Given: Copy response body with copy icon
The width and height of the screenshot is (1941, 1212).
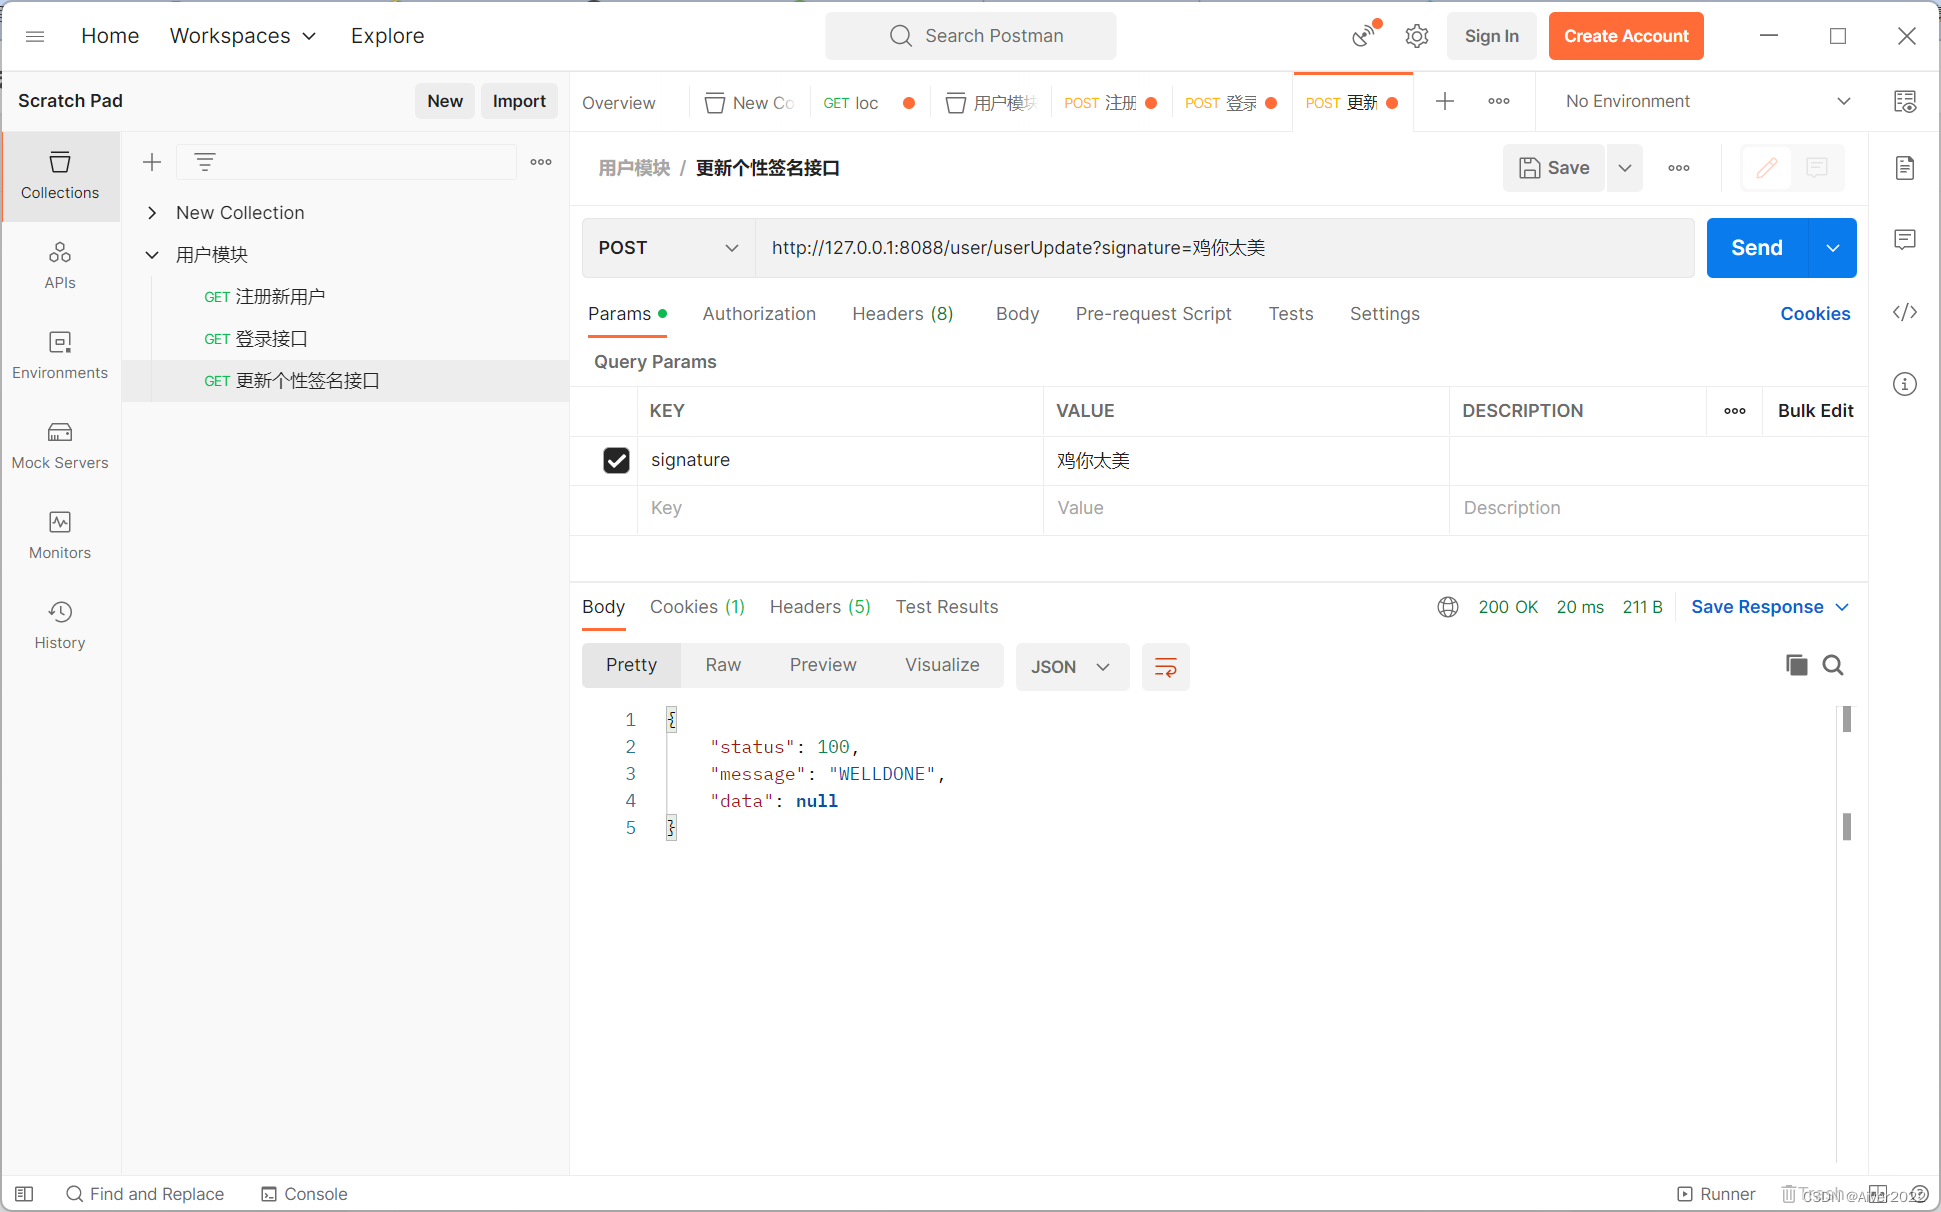Looking at the screenshot, I should click(x=1796, y=665).
